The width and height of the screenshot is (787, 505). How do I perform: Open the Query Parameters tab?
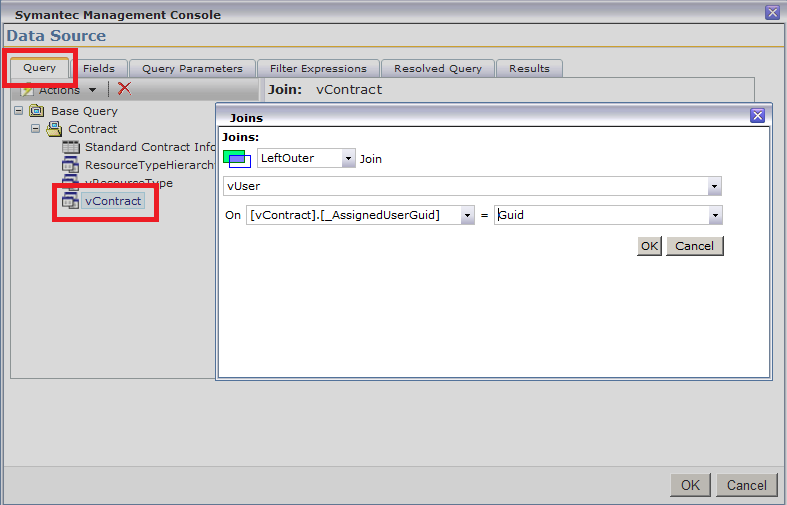pyautogui.click(x=192, y=69)
